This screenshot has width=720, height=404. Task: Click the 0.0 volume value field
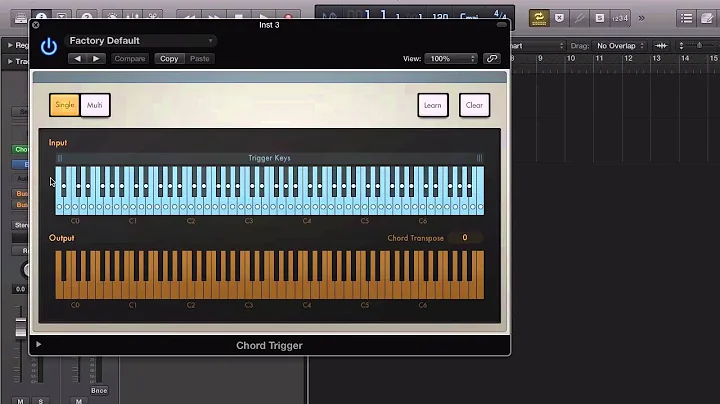coord(20,289)
